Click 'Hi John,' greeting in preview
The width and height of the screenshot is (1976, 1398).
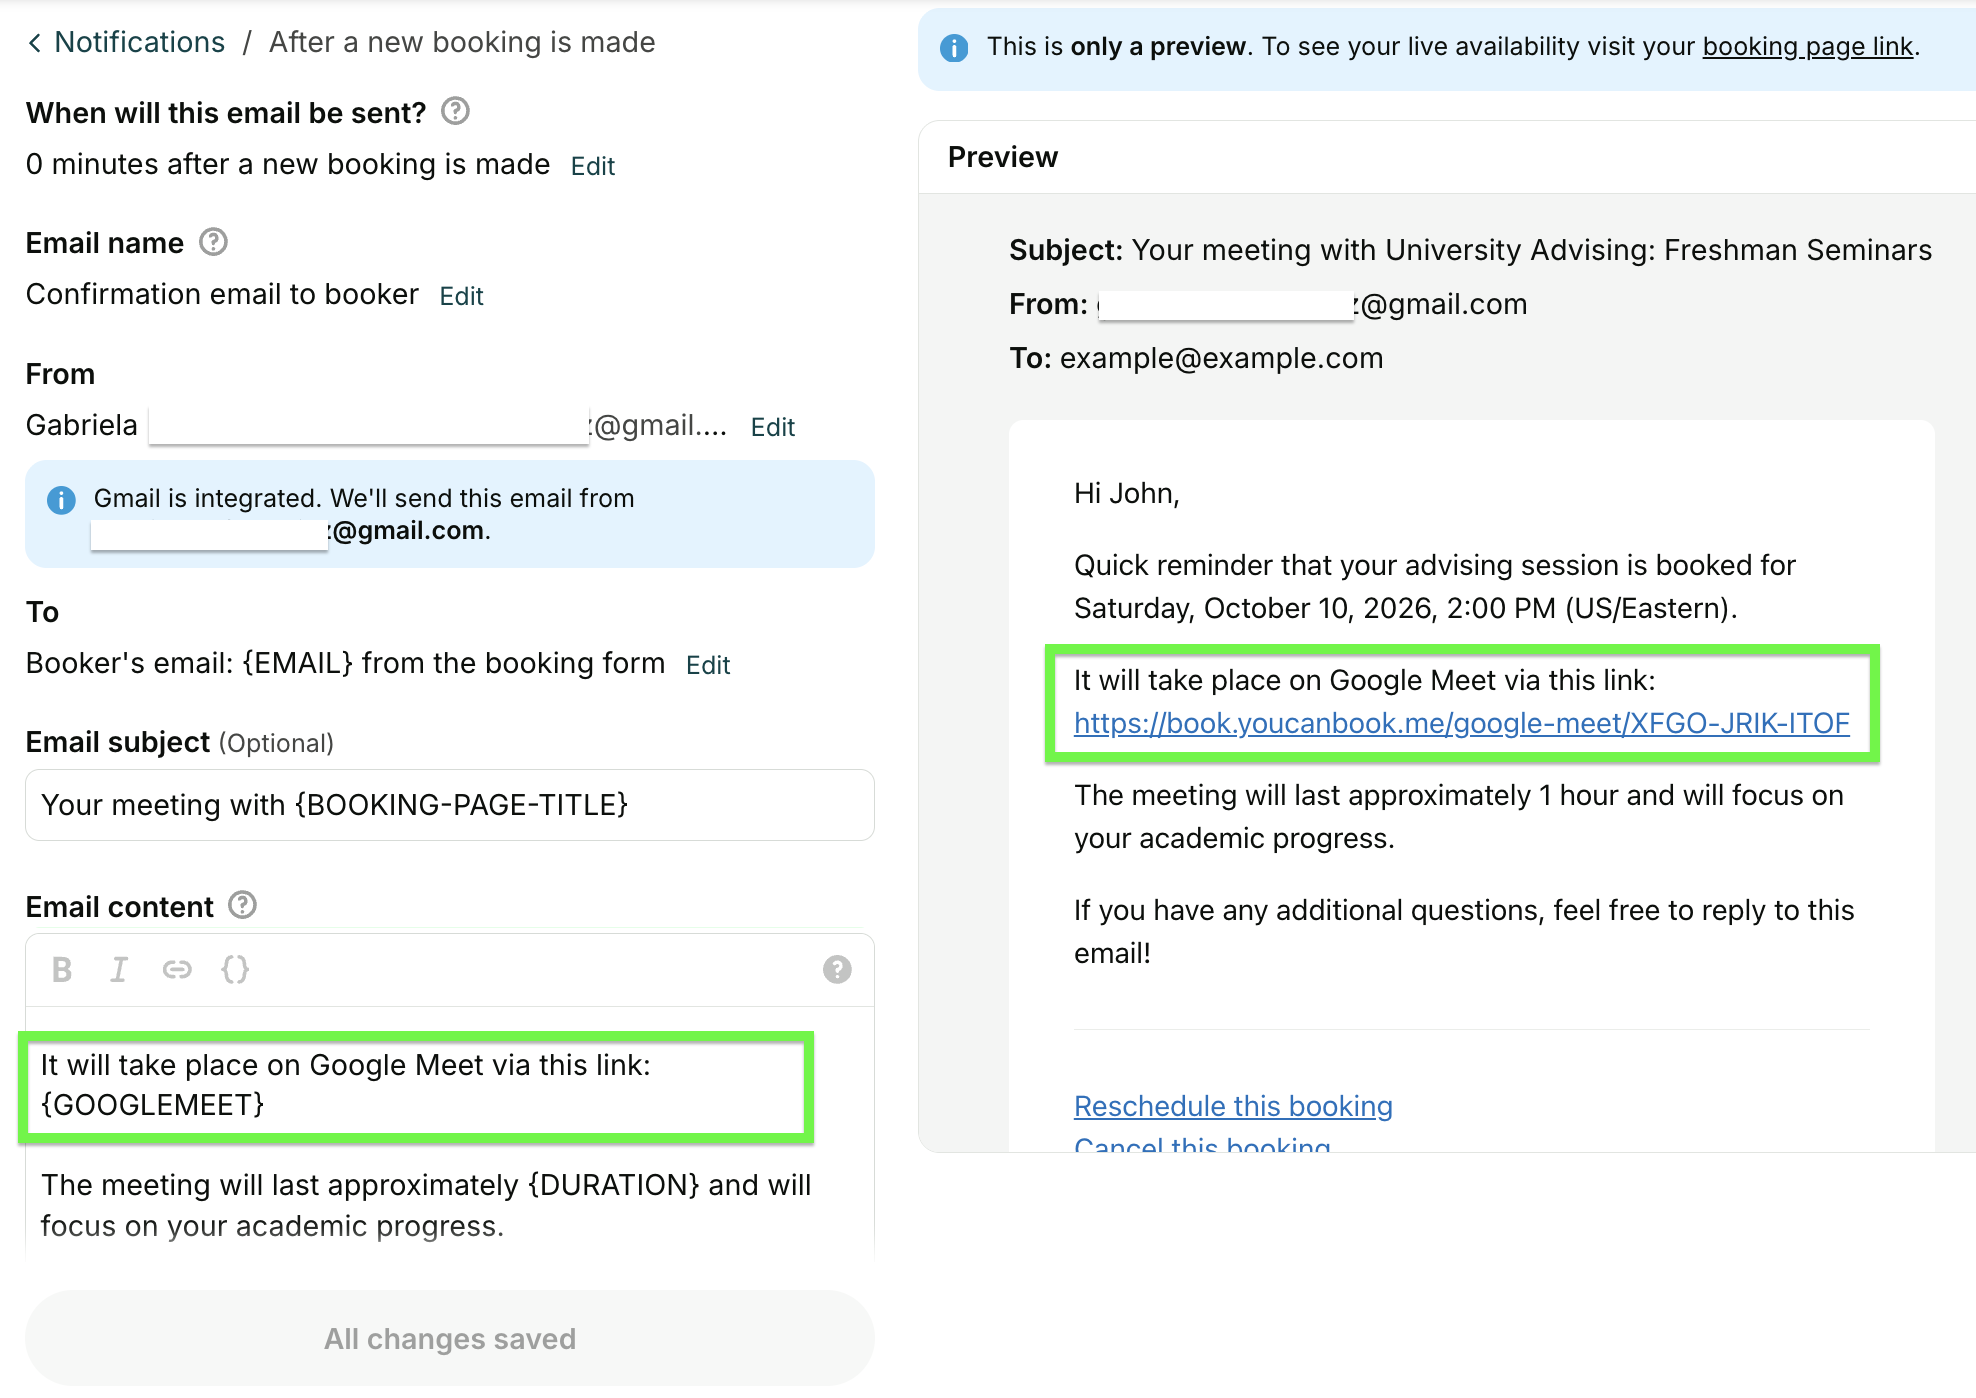[1127, 493]
